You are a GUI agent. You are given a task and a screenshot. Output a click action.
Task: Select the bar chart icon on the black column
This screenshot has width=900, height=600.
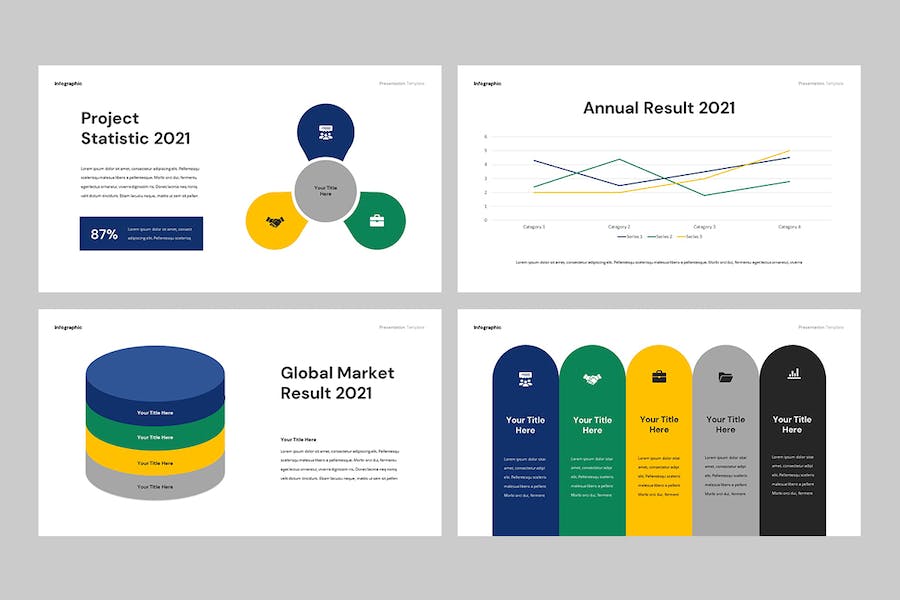point(793,373)
